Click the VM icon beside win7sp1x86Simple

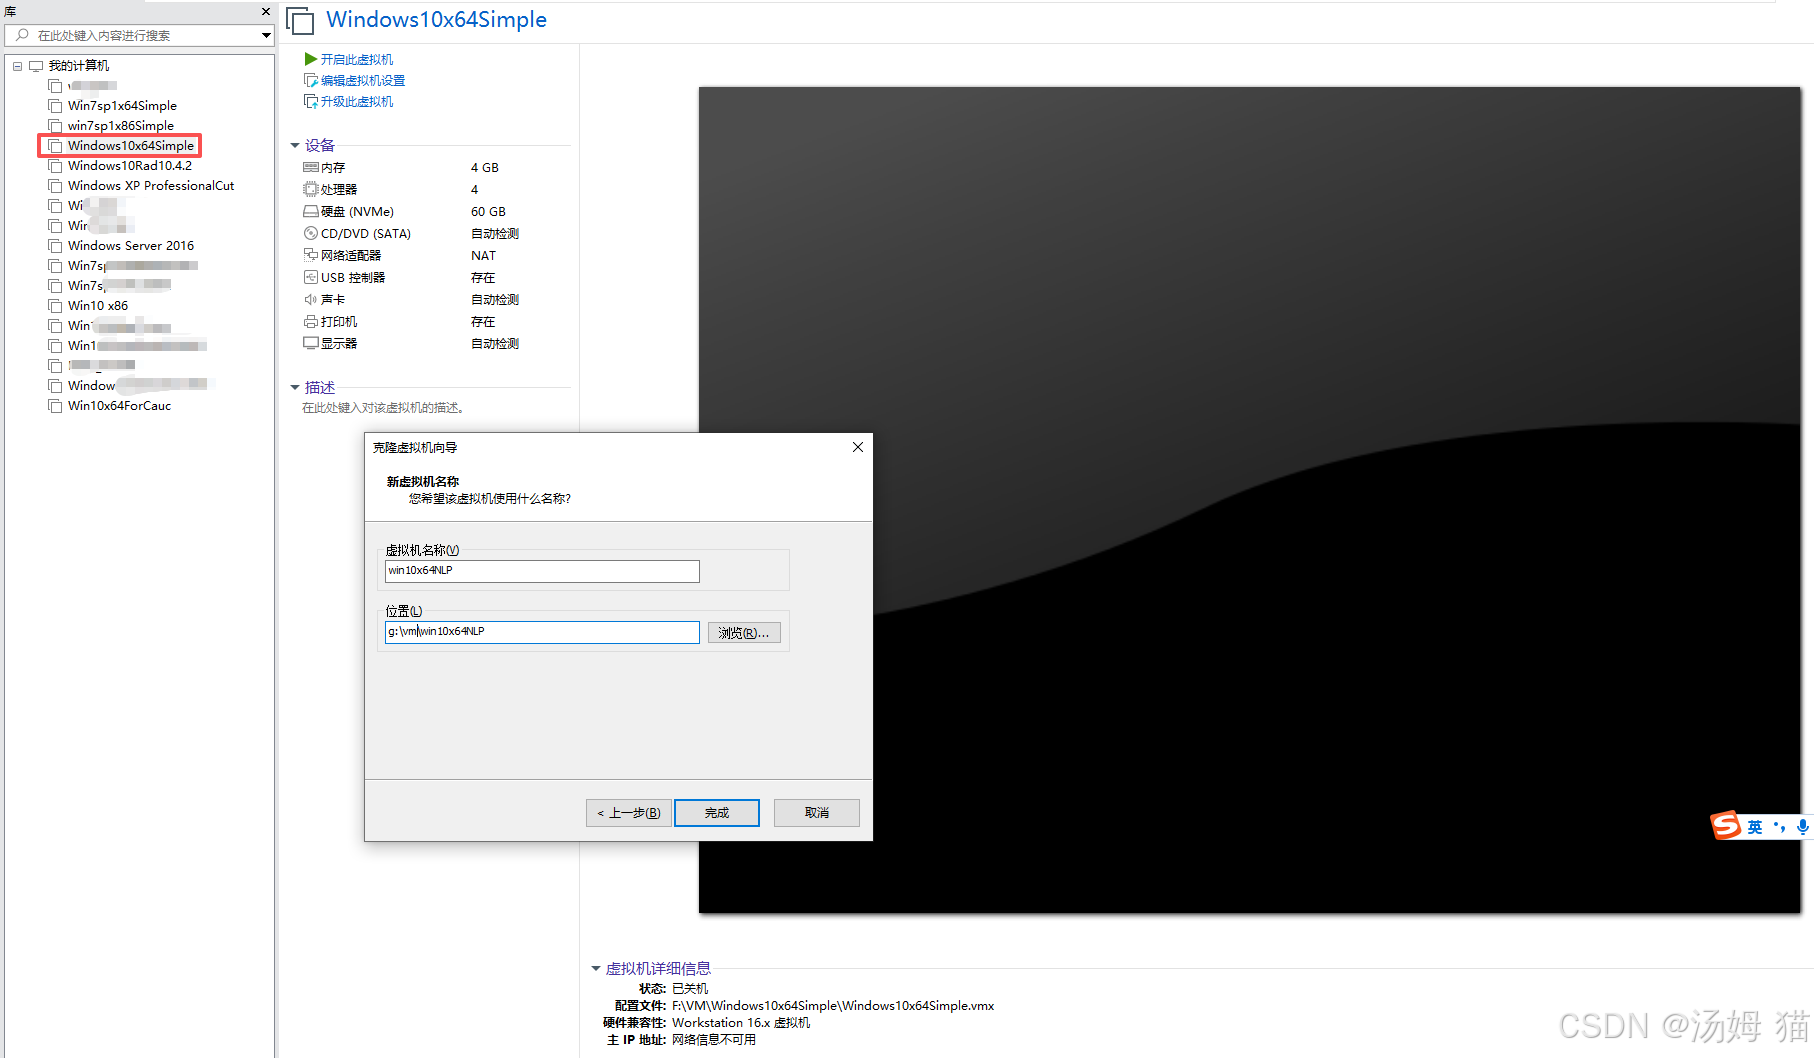[55, 126]
